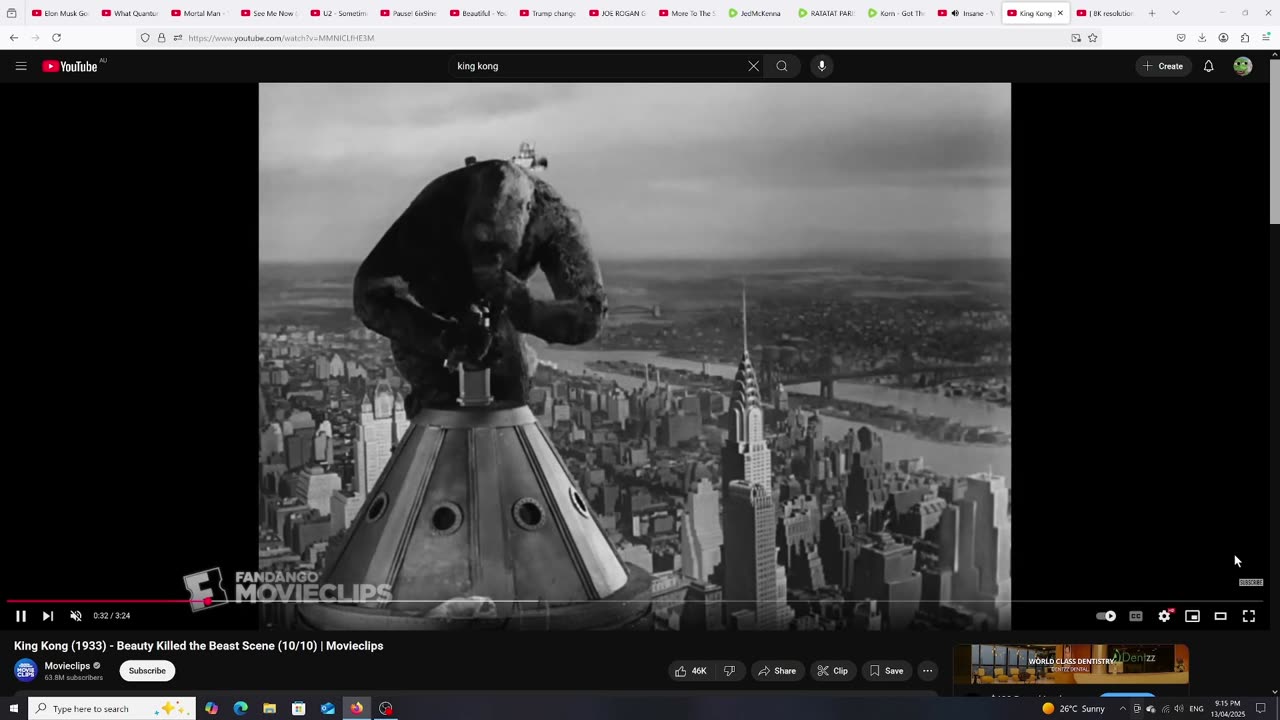The height and width of the screenshot is (720, 1280).
Task: Open Firefox application menu
Action: pos(1266,38)
